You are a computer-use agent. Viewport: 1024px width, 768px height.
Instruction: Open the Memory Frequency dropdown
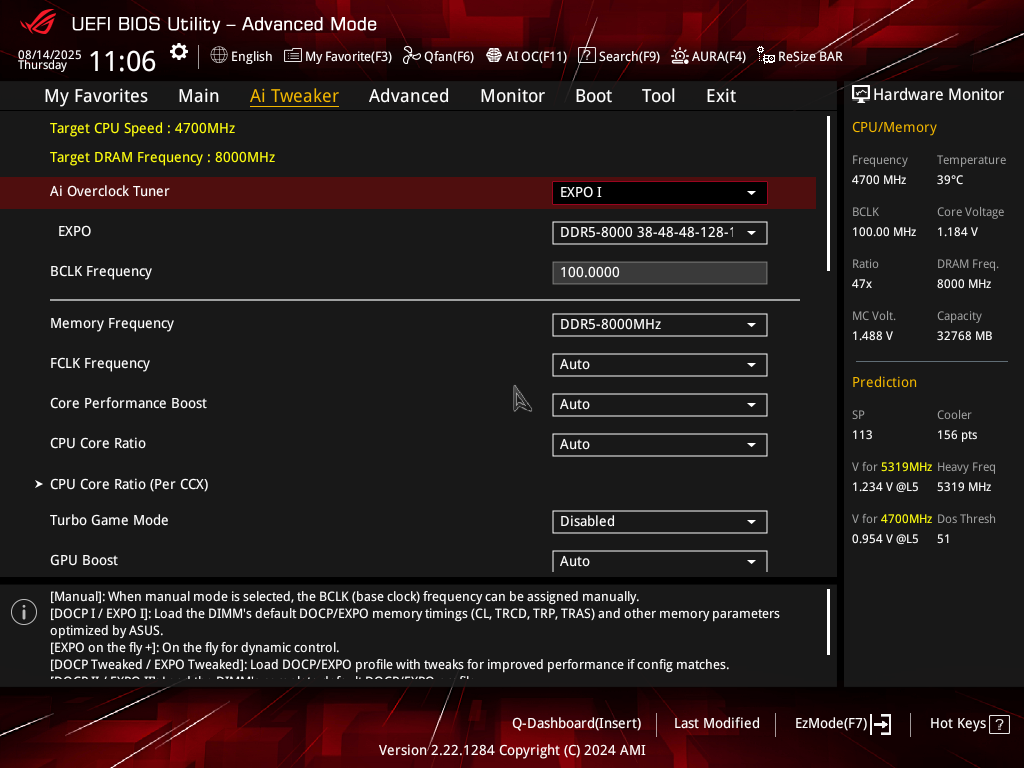[660, 325]
